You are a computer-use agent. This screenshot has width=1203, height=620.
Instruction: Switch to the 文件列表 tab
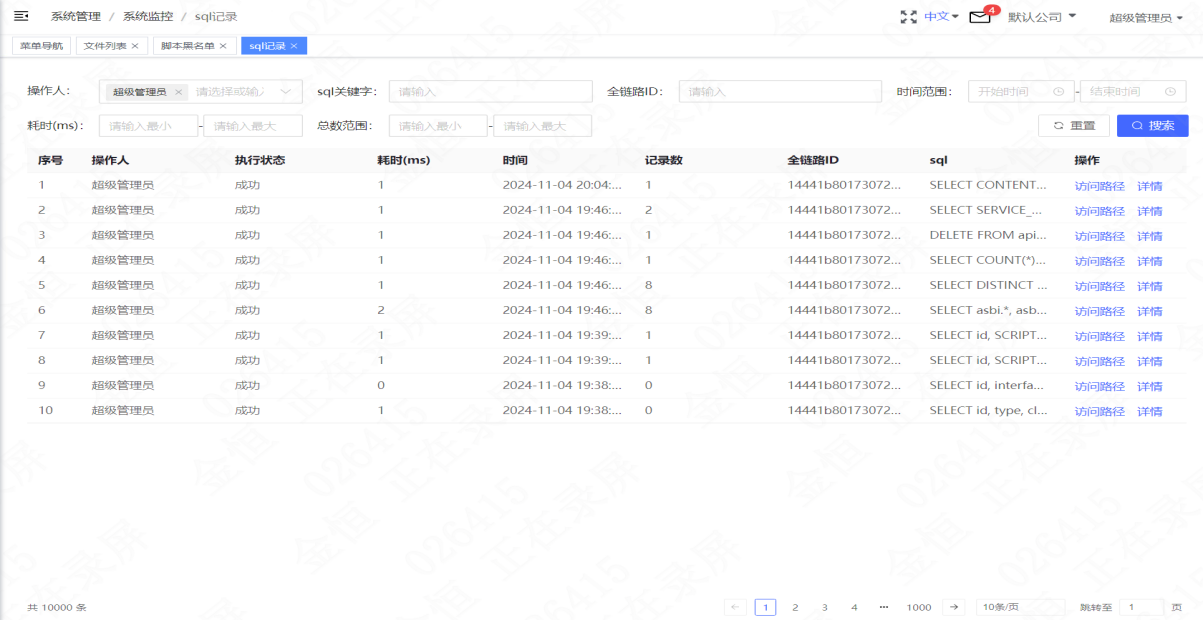point(105,46)
